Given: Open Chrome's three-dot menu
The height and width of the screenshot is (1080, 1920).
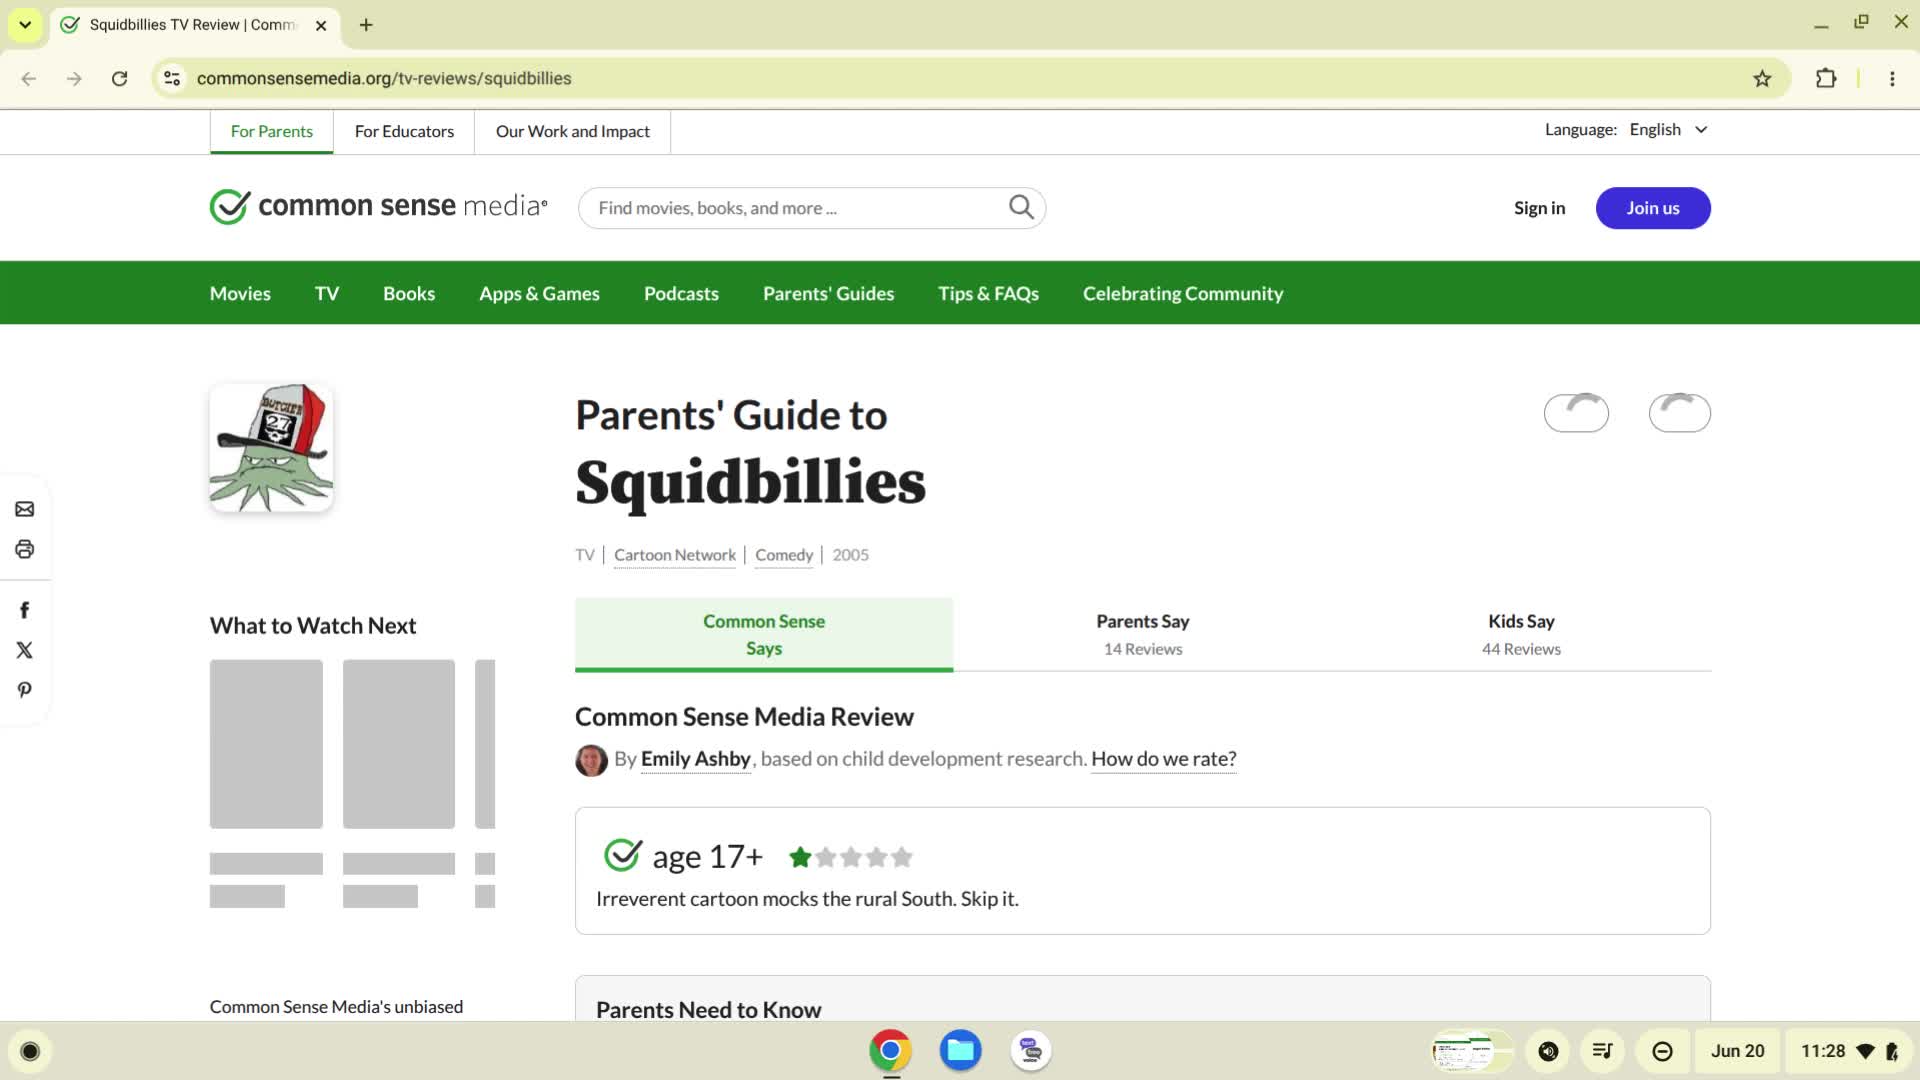Looking at the screenshot, I should tap(1892, 78).
